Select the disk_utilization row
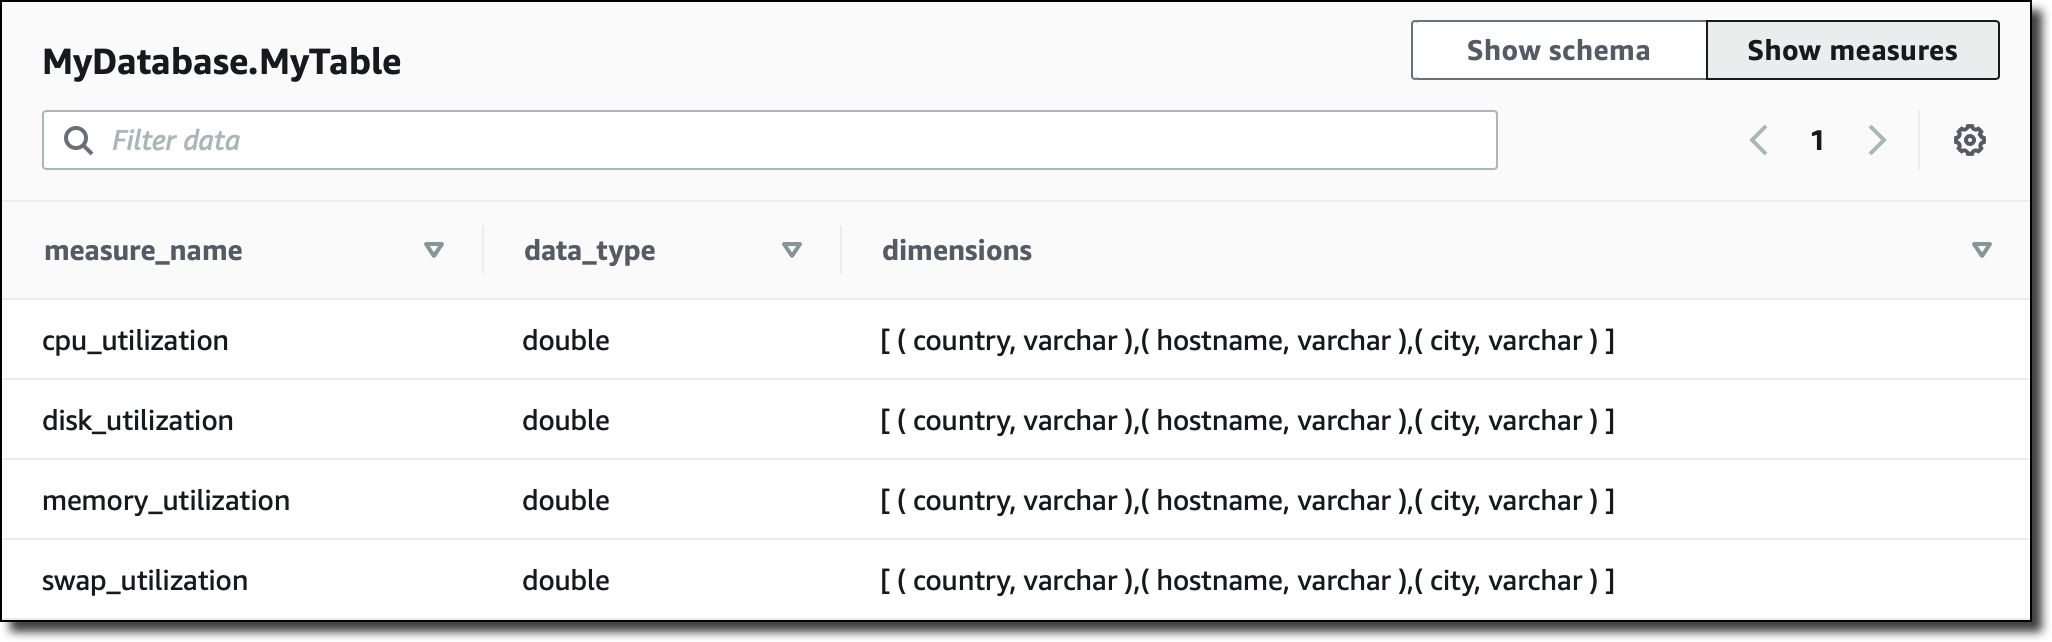The image size is (2052, 642). pyautogui.click(x=137, y=420)
